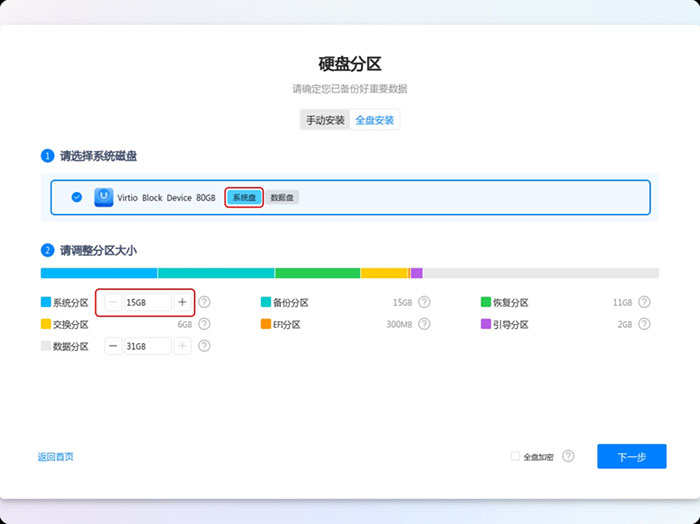The width and height of the screenshot is (700, 524).
Task: Click the 硬盘分区 title
Action: point(350,64)
